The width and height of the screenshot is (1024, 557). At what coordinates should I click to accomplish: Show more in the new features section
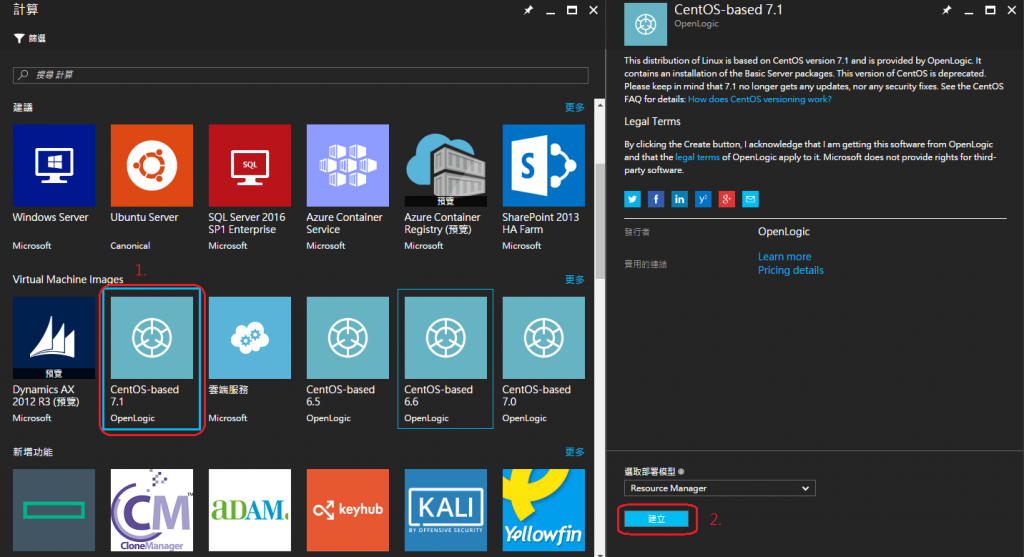[575, 452]
